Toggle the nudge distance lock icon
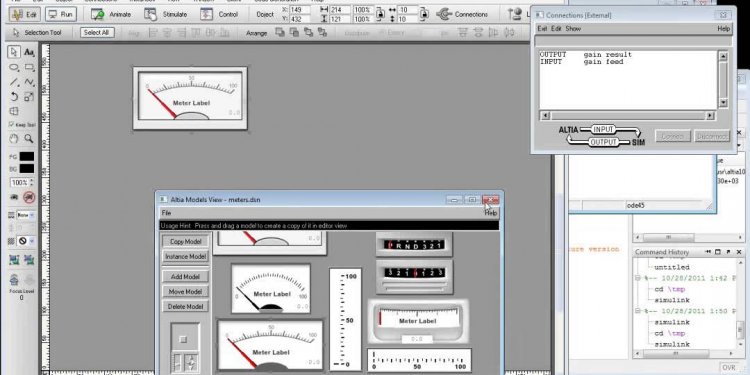The height and width of the screenshot is (375, 750). coord(424,14)
